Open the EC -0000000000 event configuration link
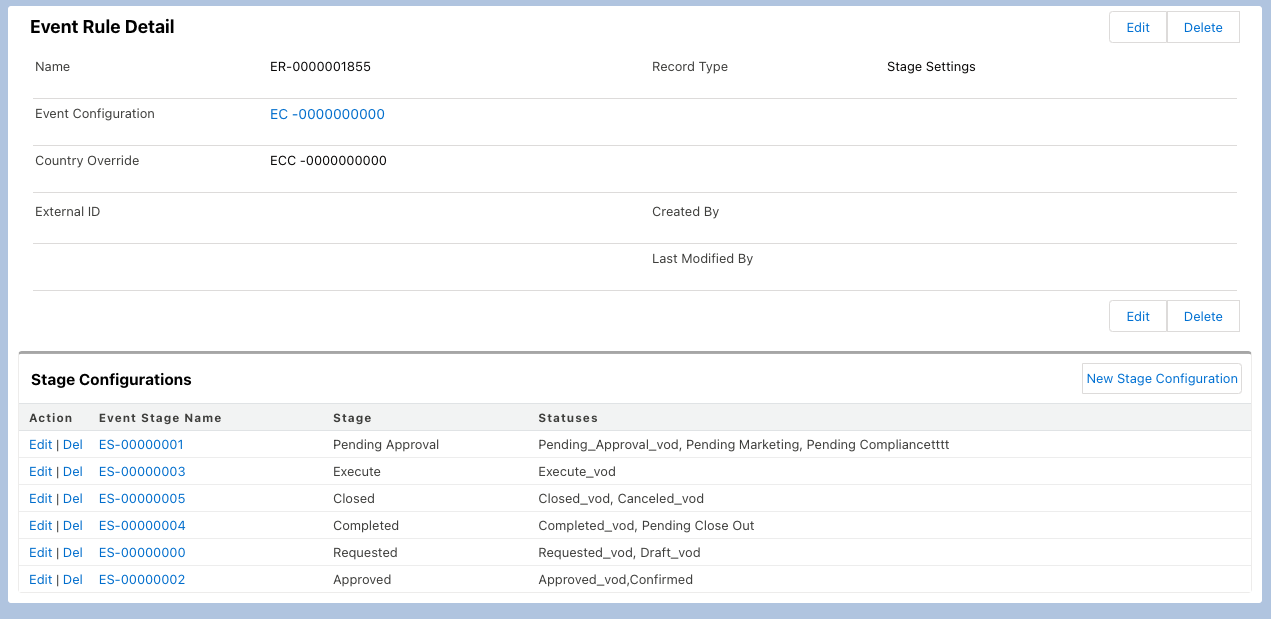The image size is (1271, 619). pos(327,114)
